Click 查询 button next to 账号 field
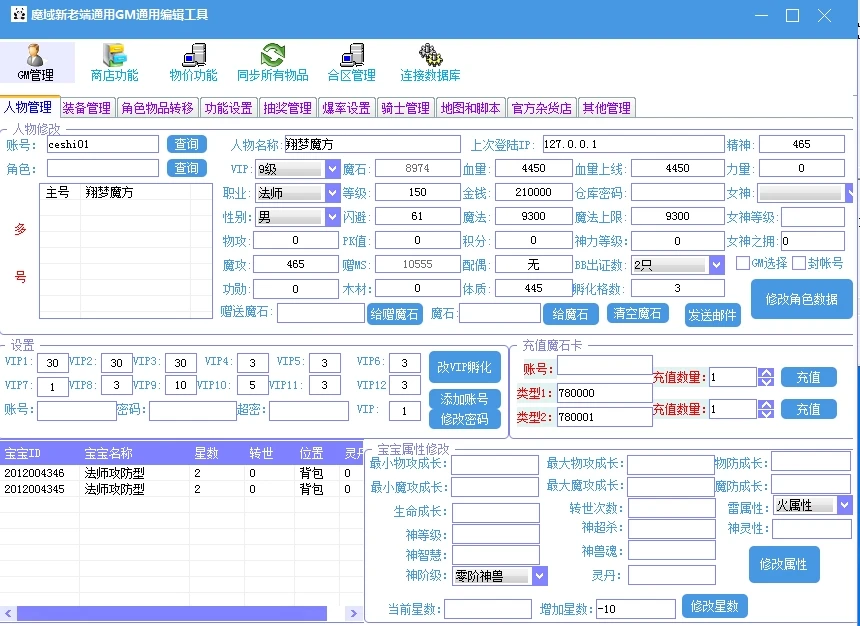Image resolution: width=860 pixels, height=626 pixels. [186, 144]
